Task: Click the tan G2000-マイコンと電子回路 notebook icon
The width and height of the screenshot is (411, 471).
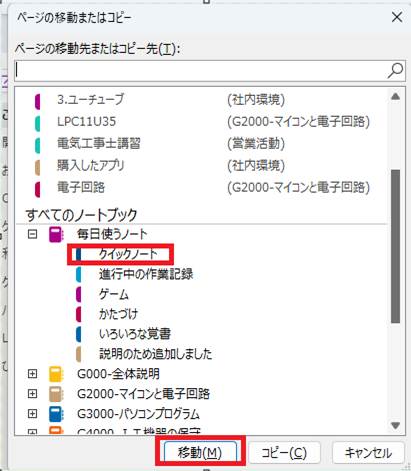Action: [x=56, y=394]
